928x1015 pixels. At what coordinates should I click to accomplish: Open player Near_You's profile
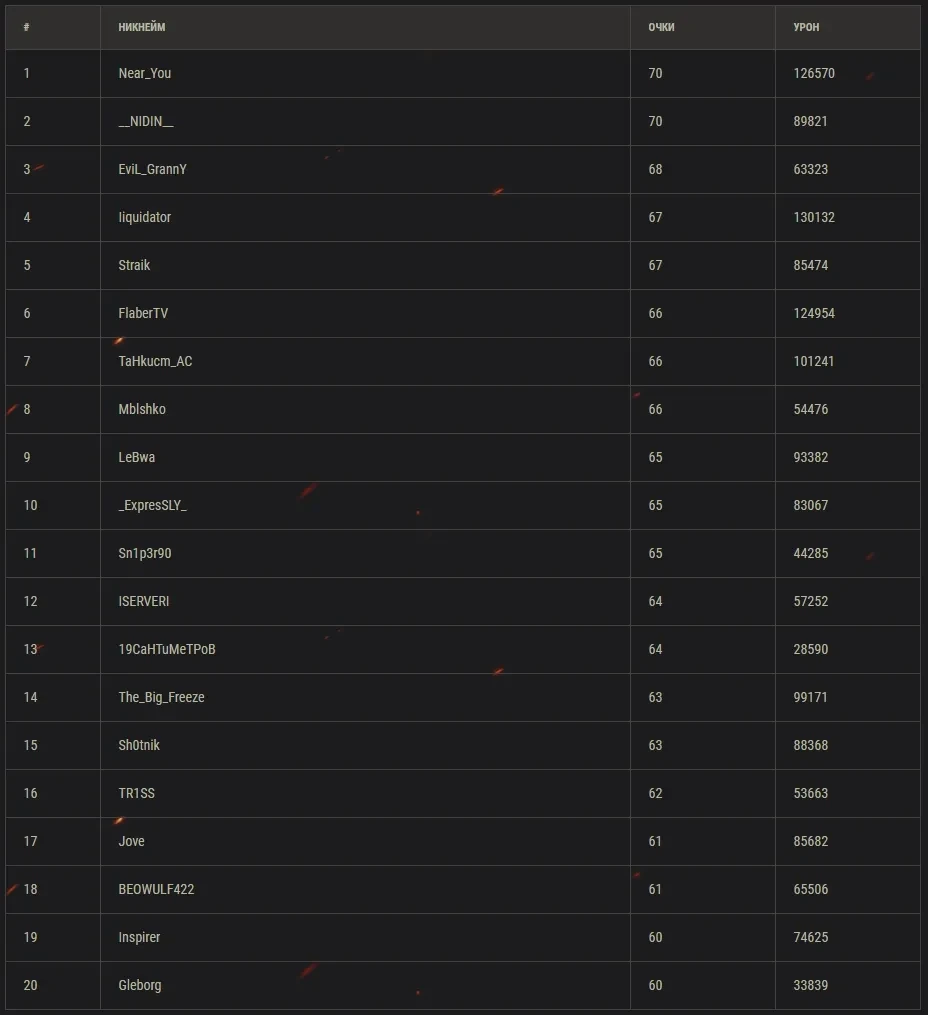click(x=145, y=73)
